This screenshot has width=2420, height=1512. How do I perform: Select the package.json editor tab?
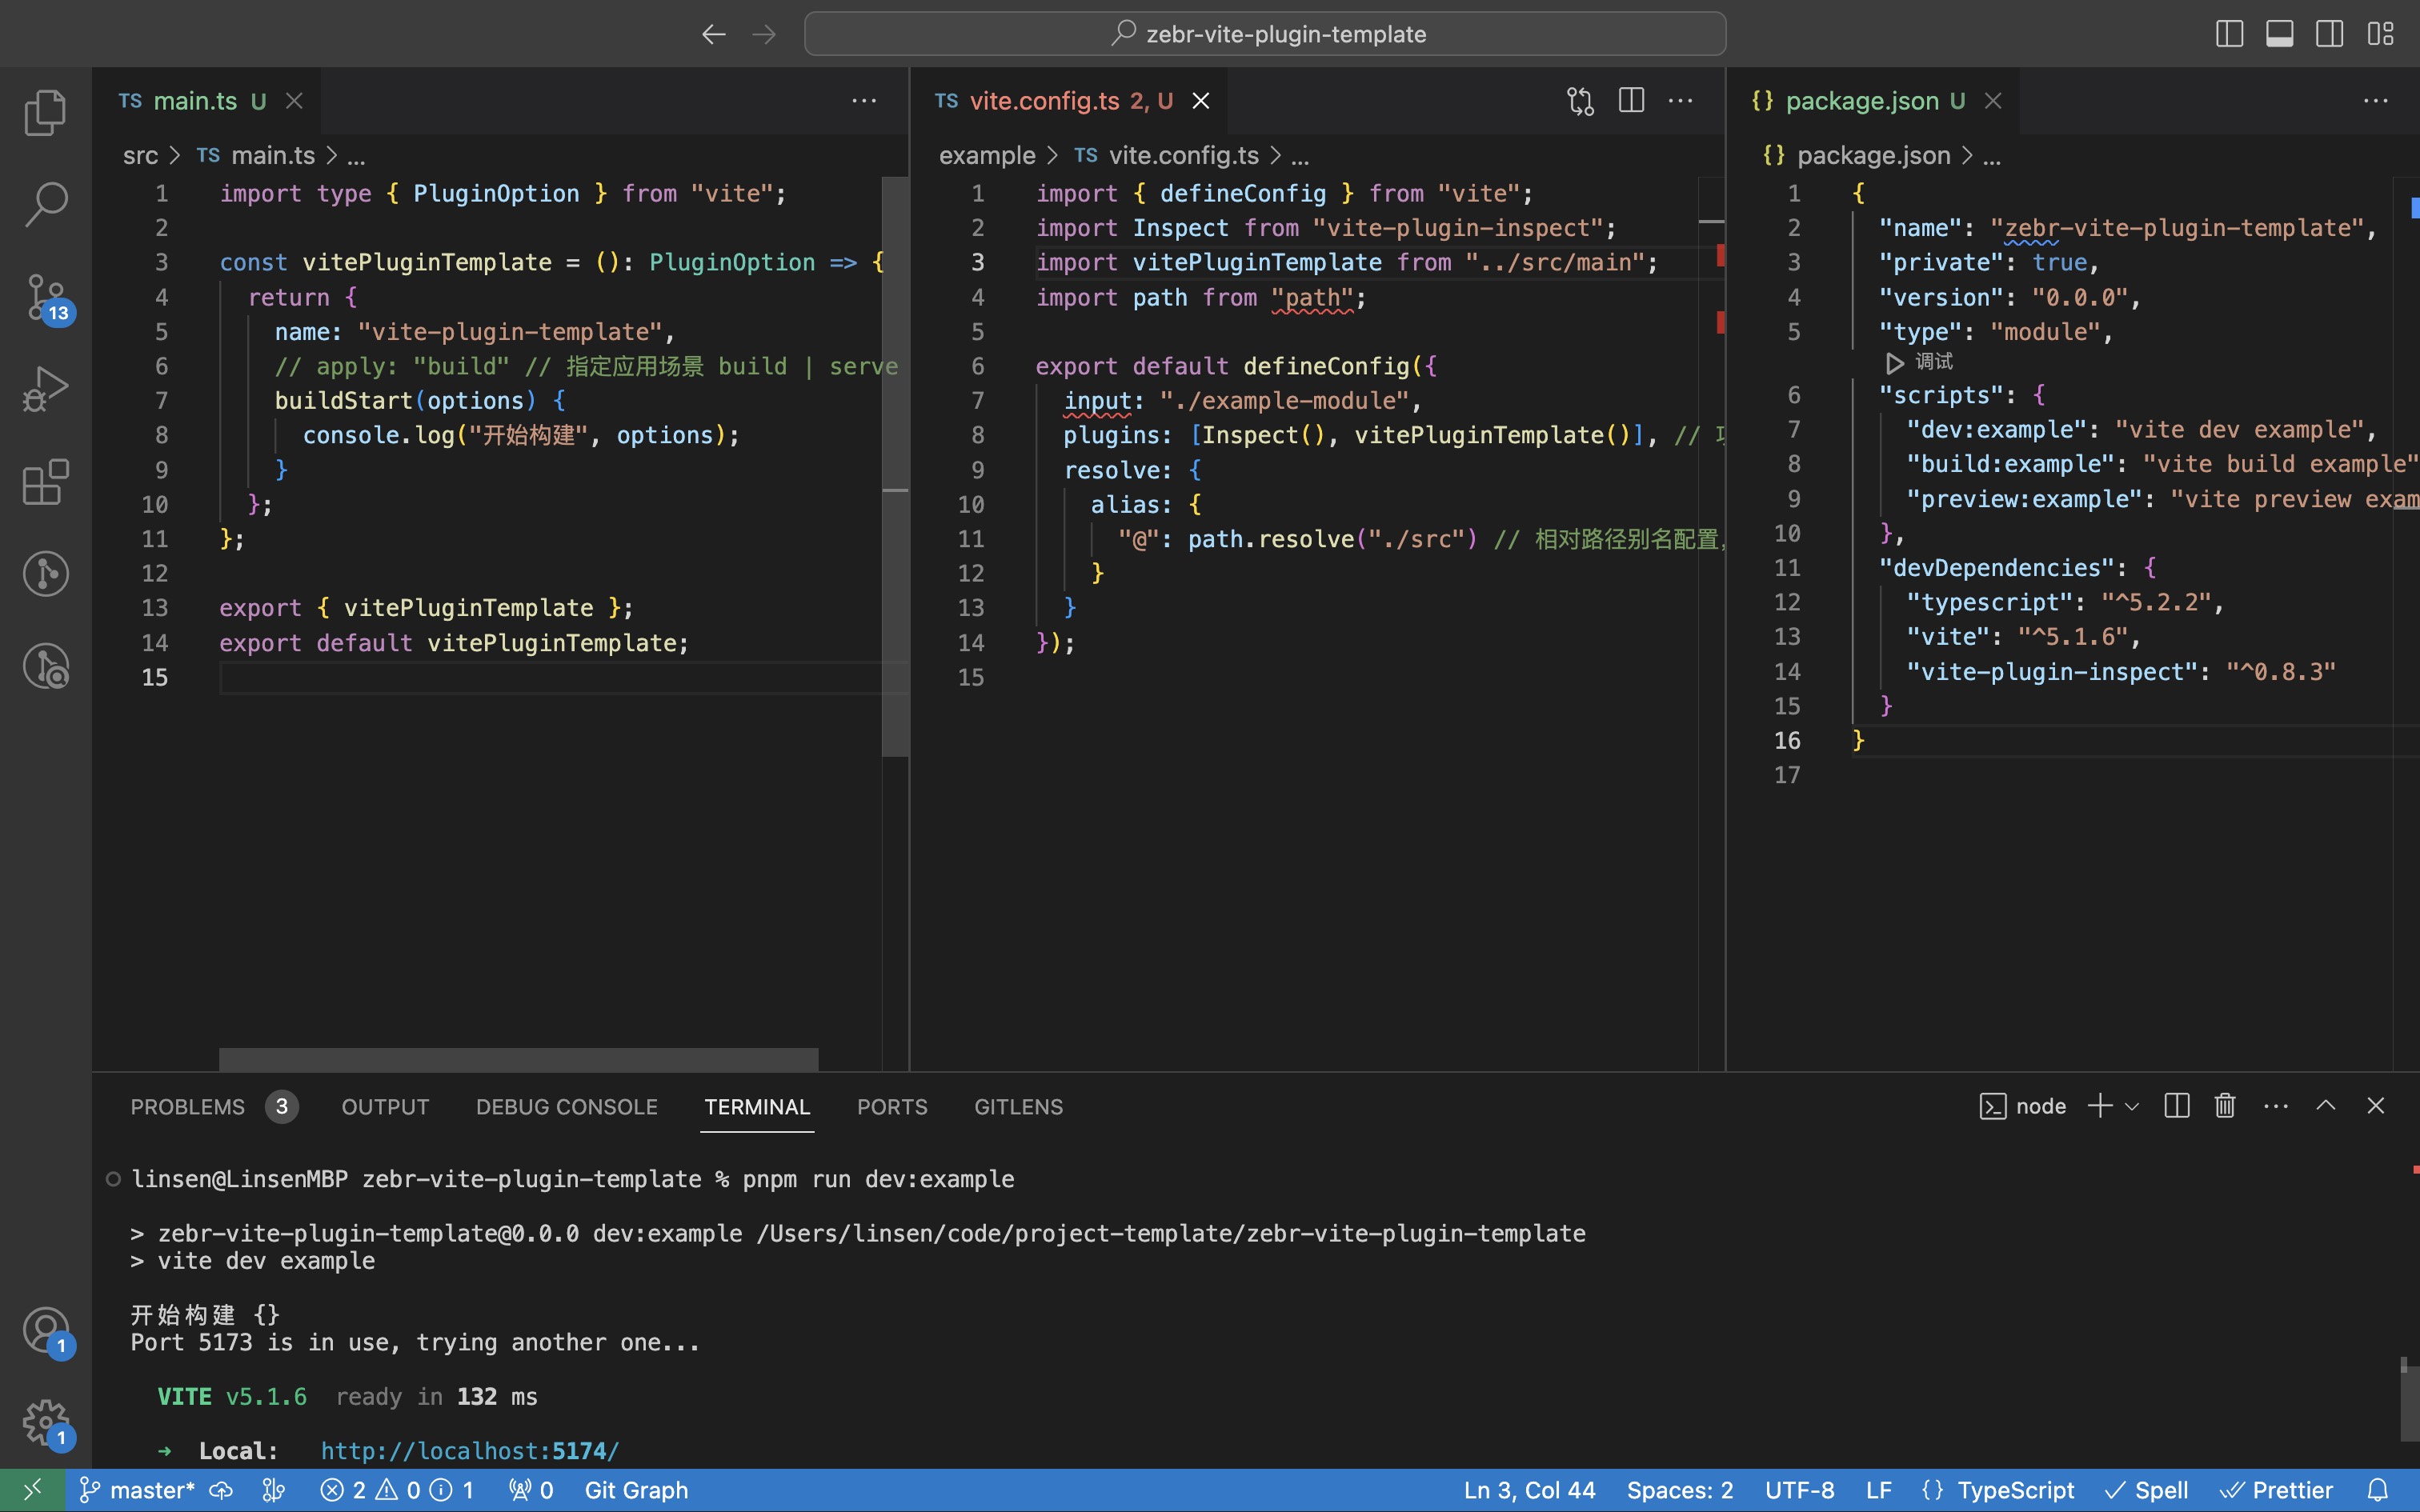(x=1872, y=101)
